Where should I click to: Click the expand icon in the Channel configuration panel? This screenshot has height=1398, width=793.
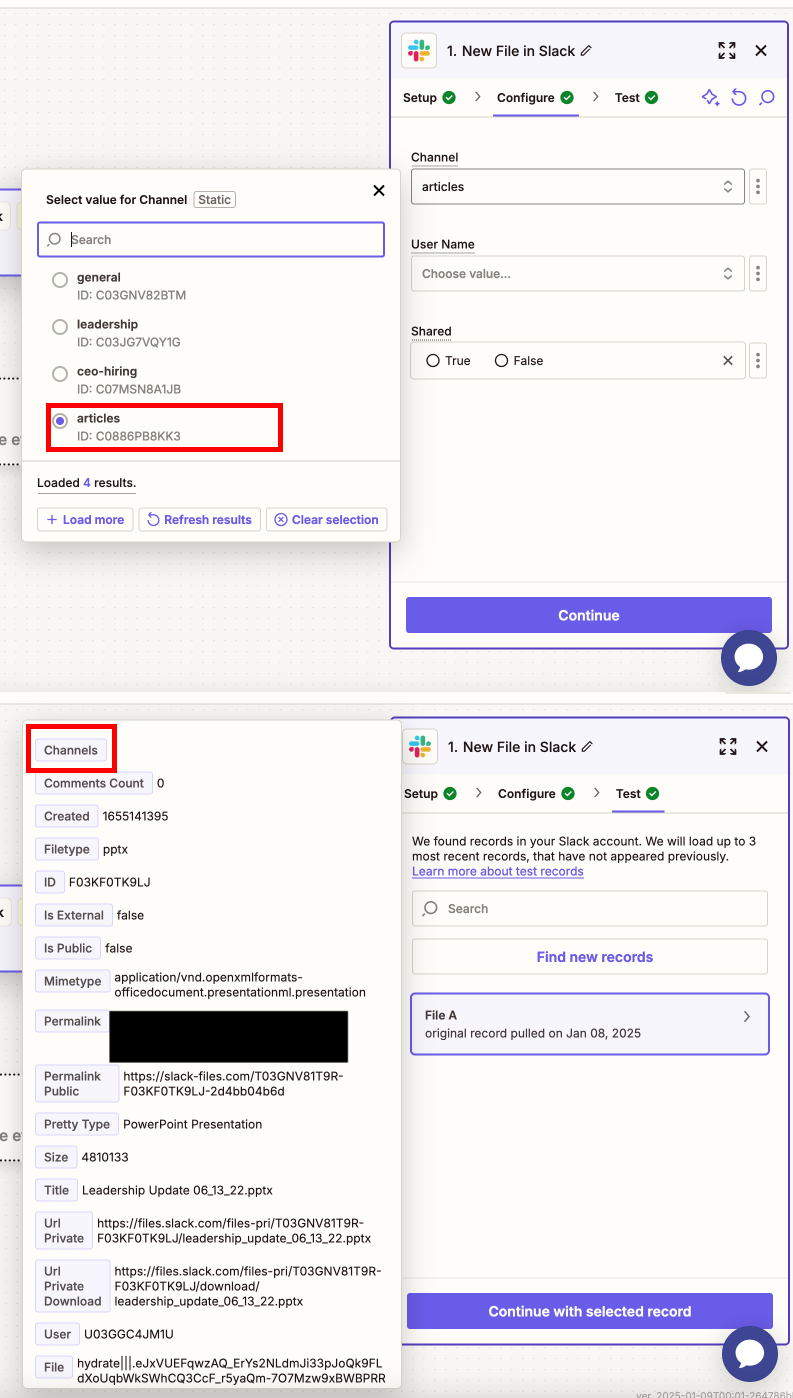click(x=727, y=51)
